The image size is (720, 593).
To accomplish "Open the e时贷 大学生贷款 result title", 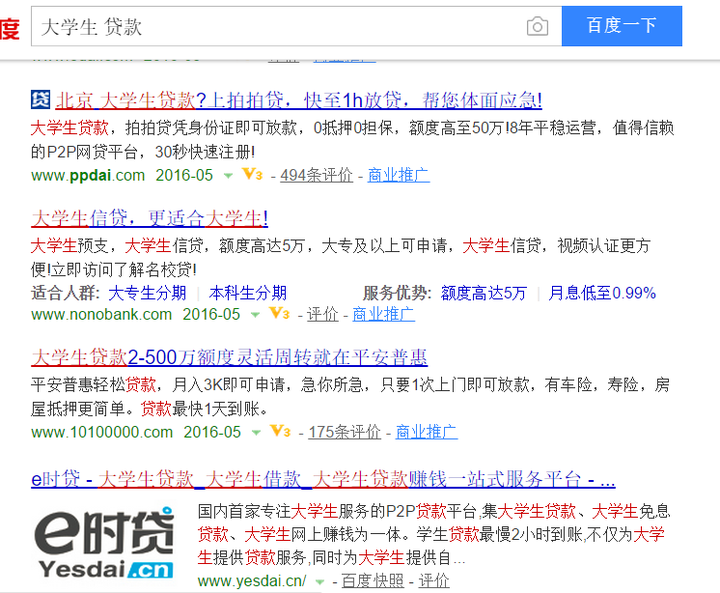I will pyautogui.click(x=323, y=479).
